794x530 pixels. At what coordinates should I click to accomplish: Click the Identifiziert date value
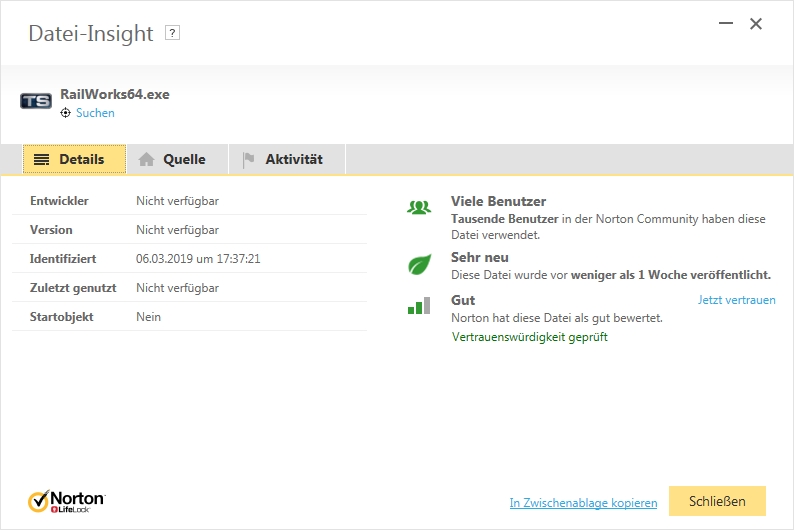tap(198, 259)
